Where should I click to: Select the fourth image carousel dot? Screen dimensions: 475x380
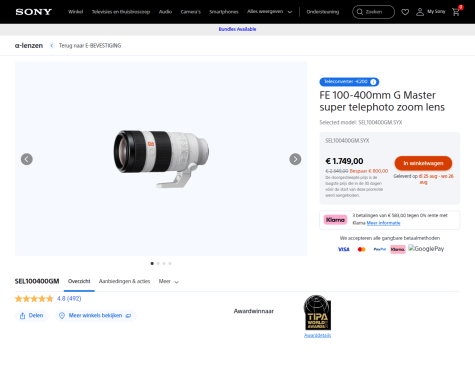tap(170, 263)
